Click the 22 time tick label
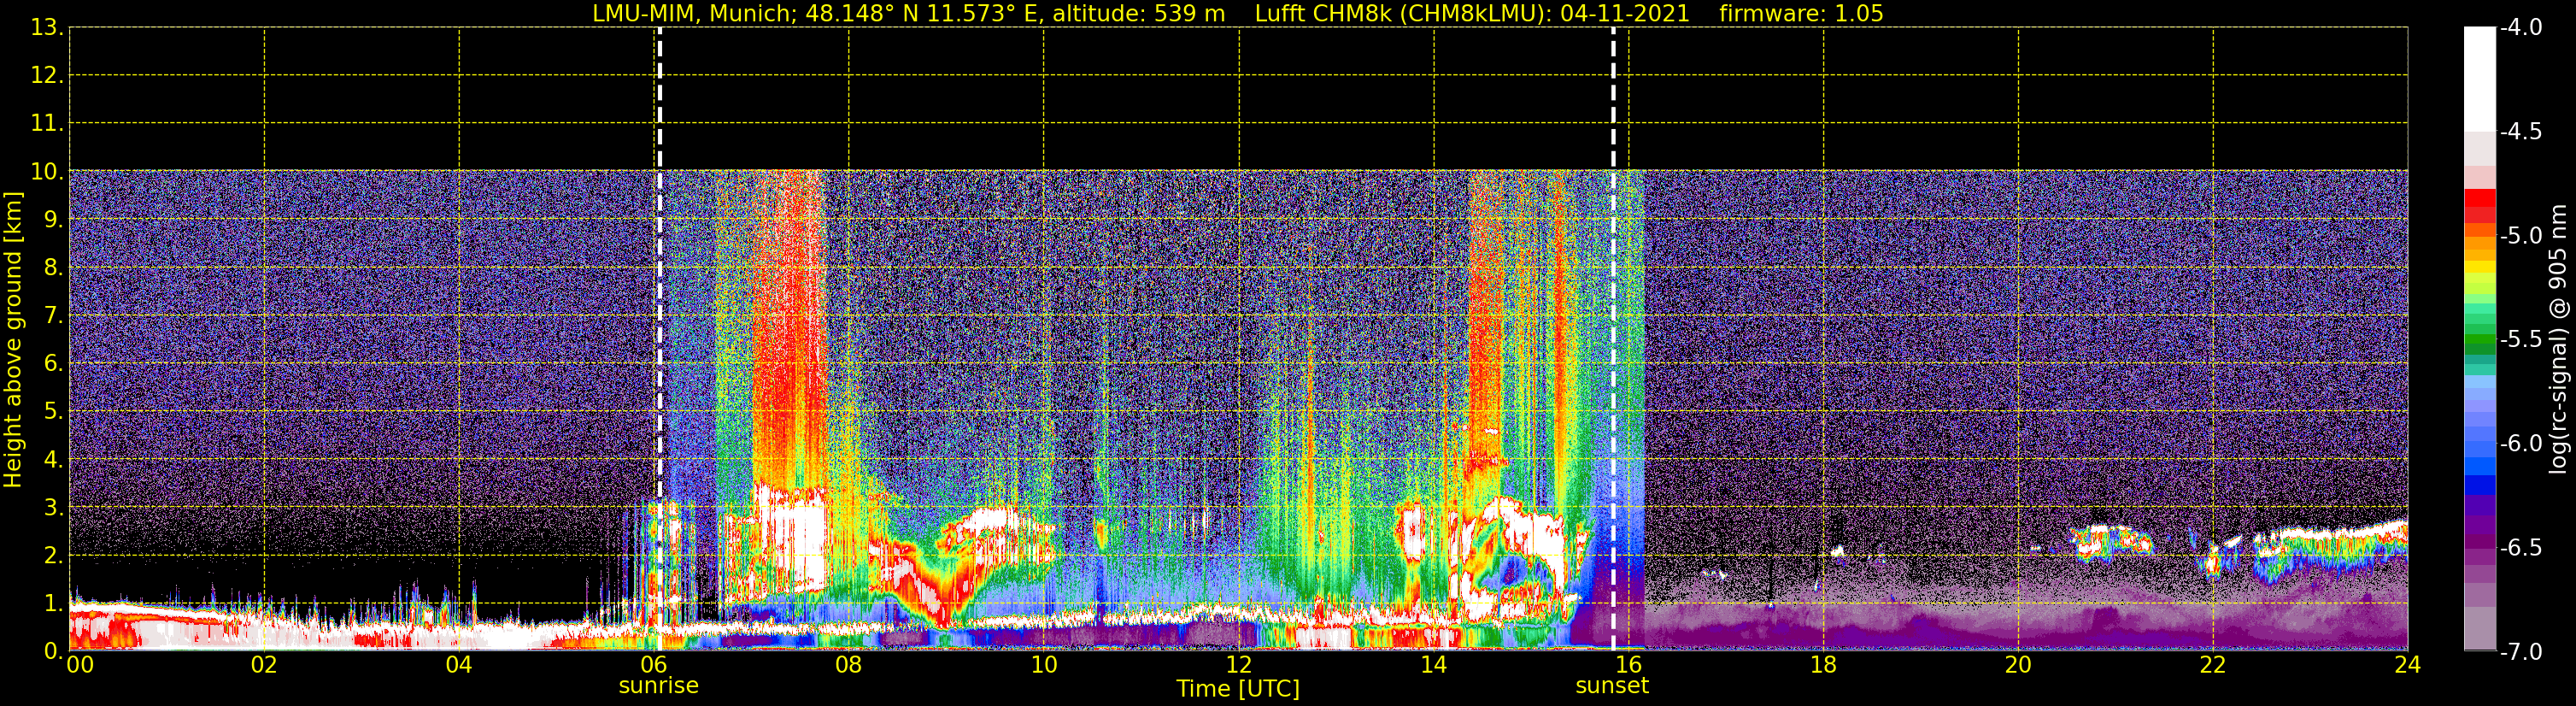The image size is (2576, 706). [2213, 665]
